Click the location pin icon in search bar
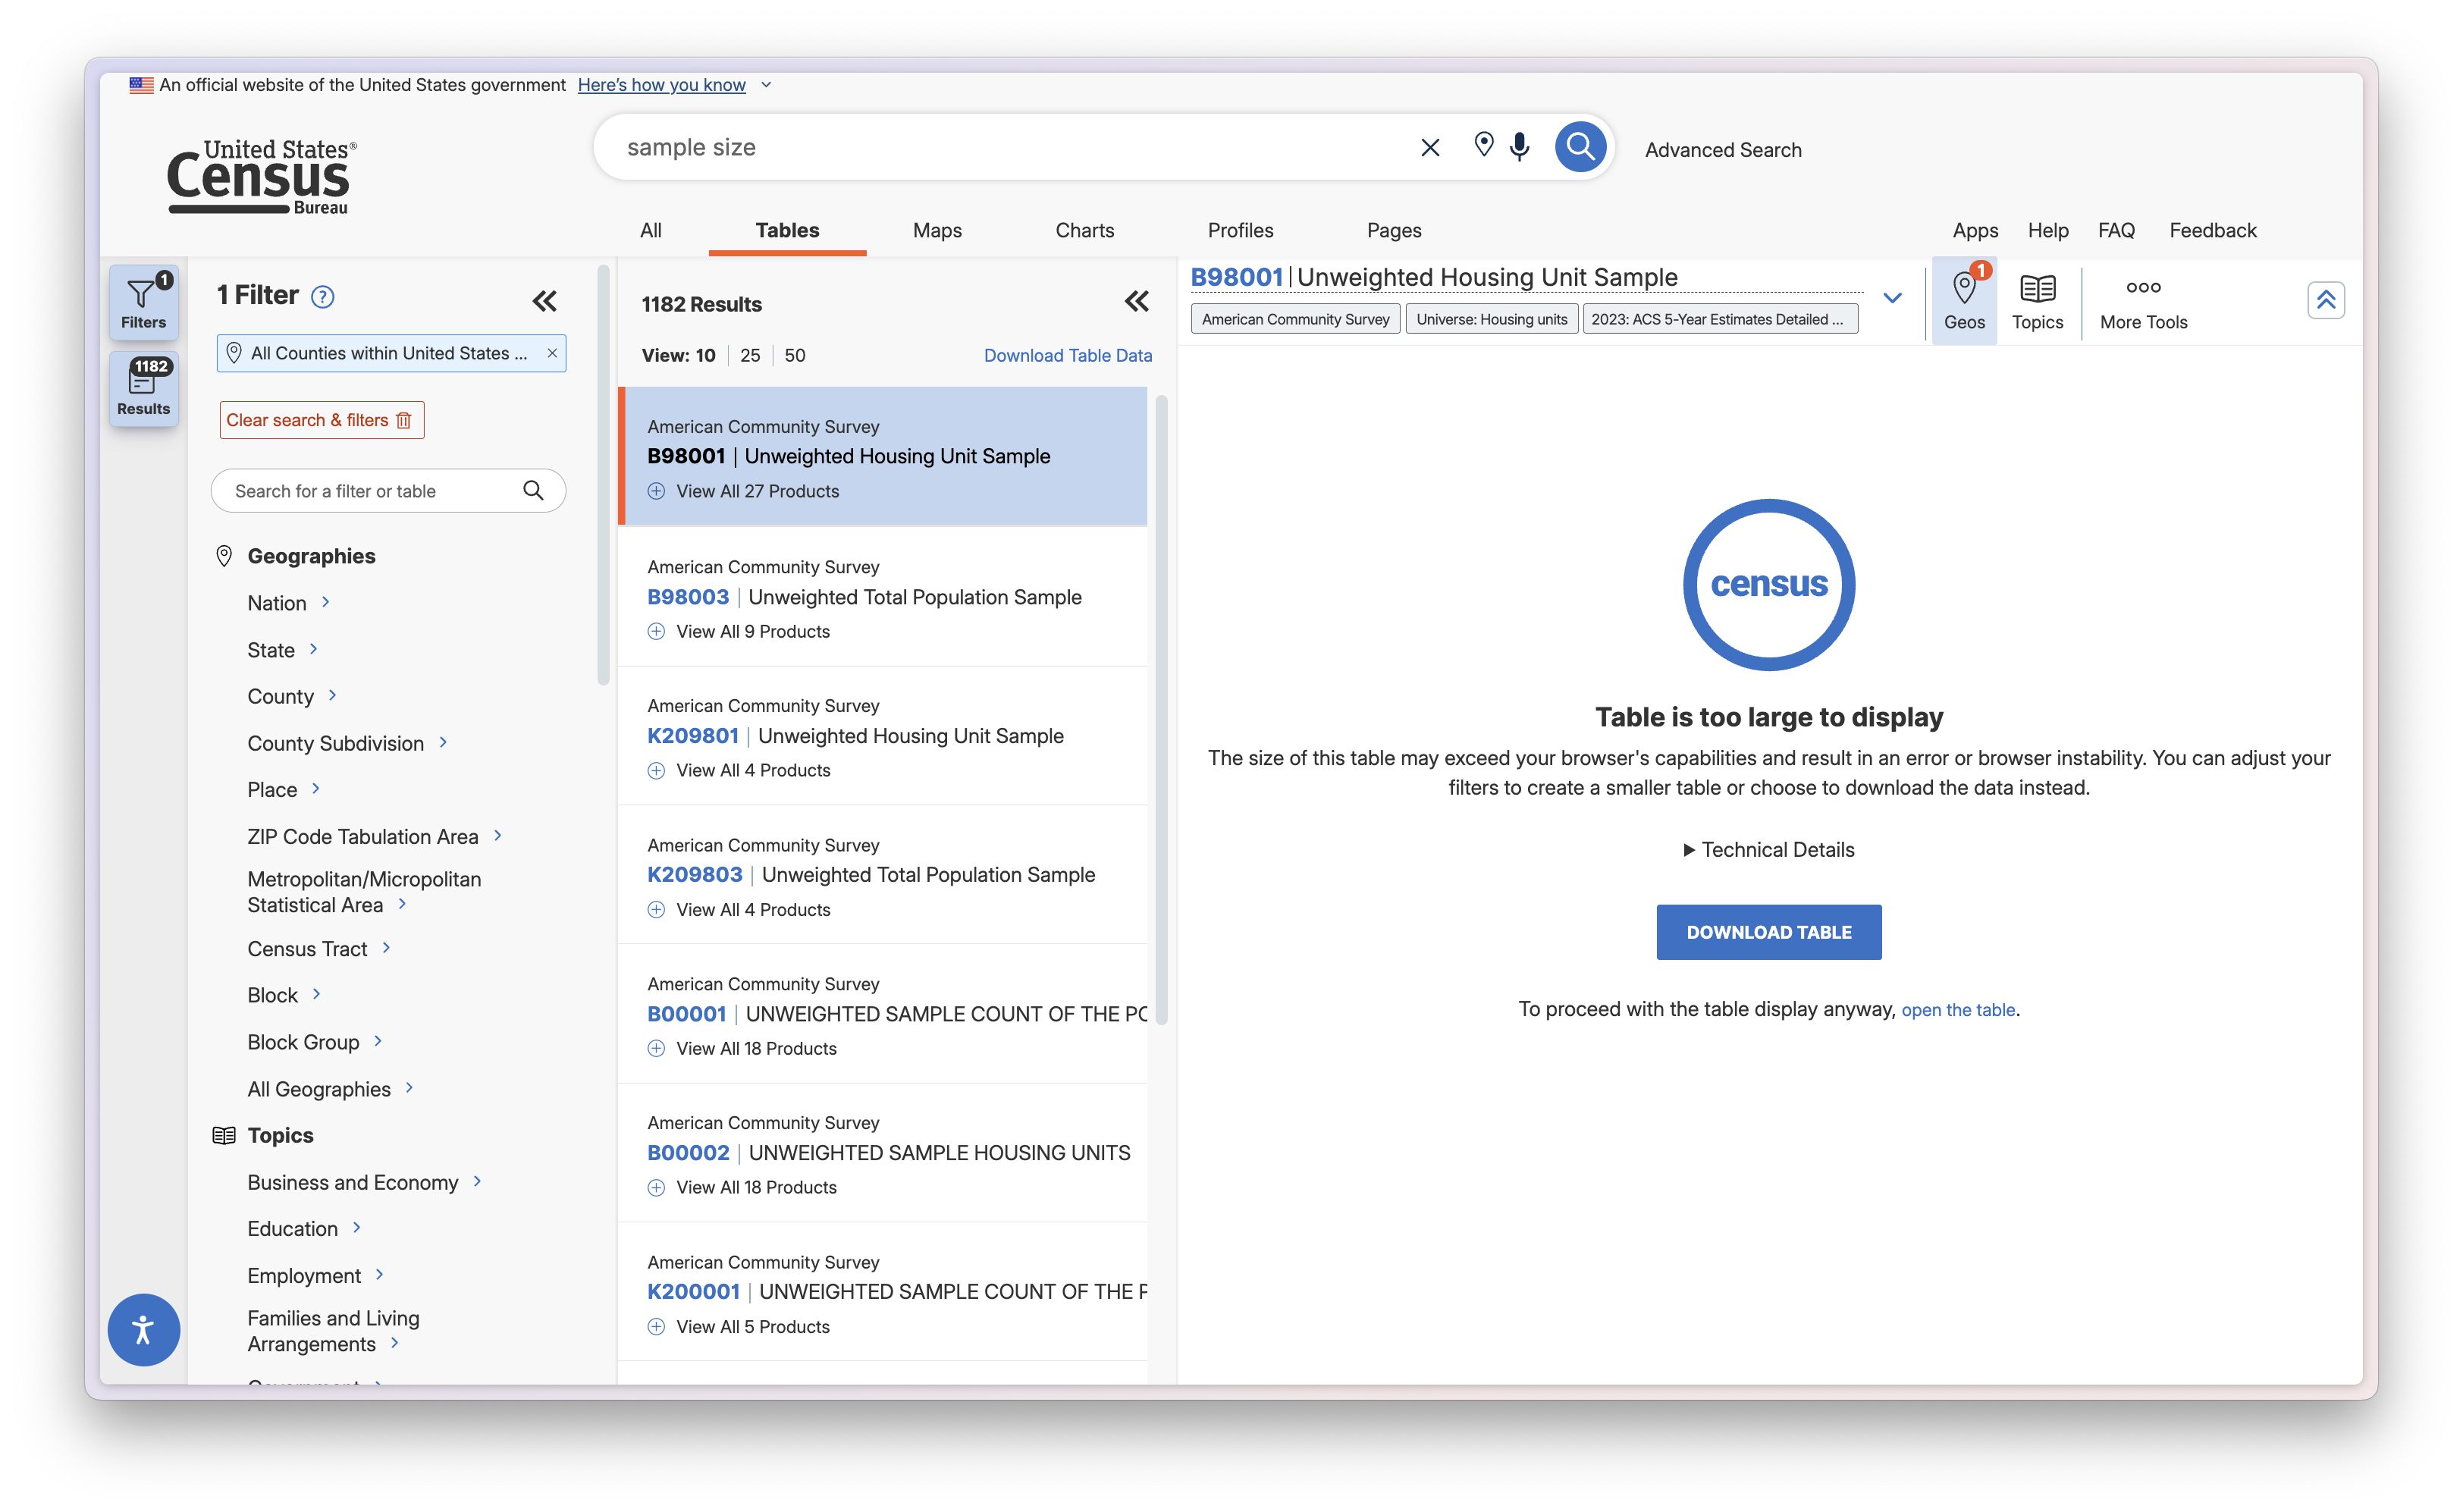2463x1512 pixels. (x=1484, y=145)
